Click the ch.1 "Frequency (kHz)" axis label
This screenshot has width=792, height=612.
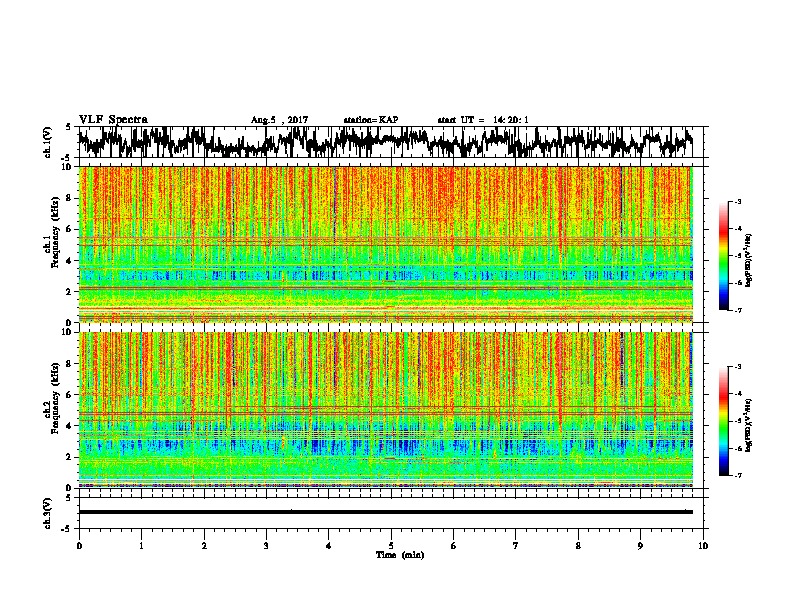(x=55, y=233)
